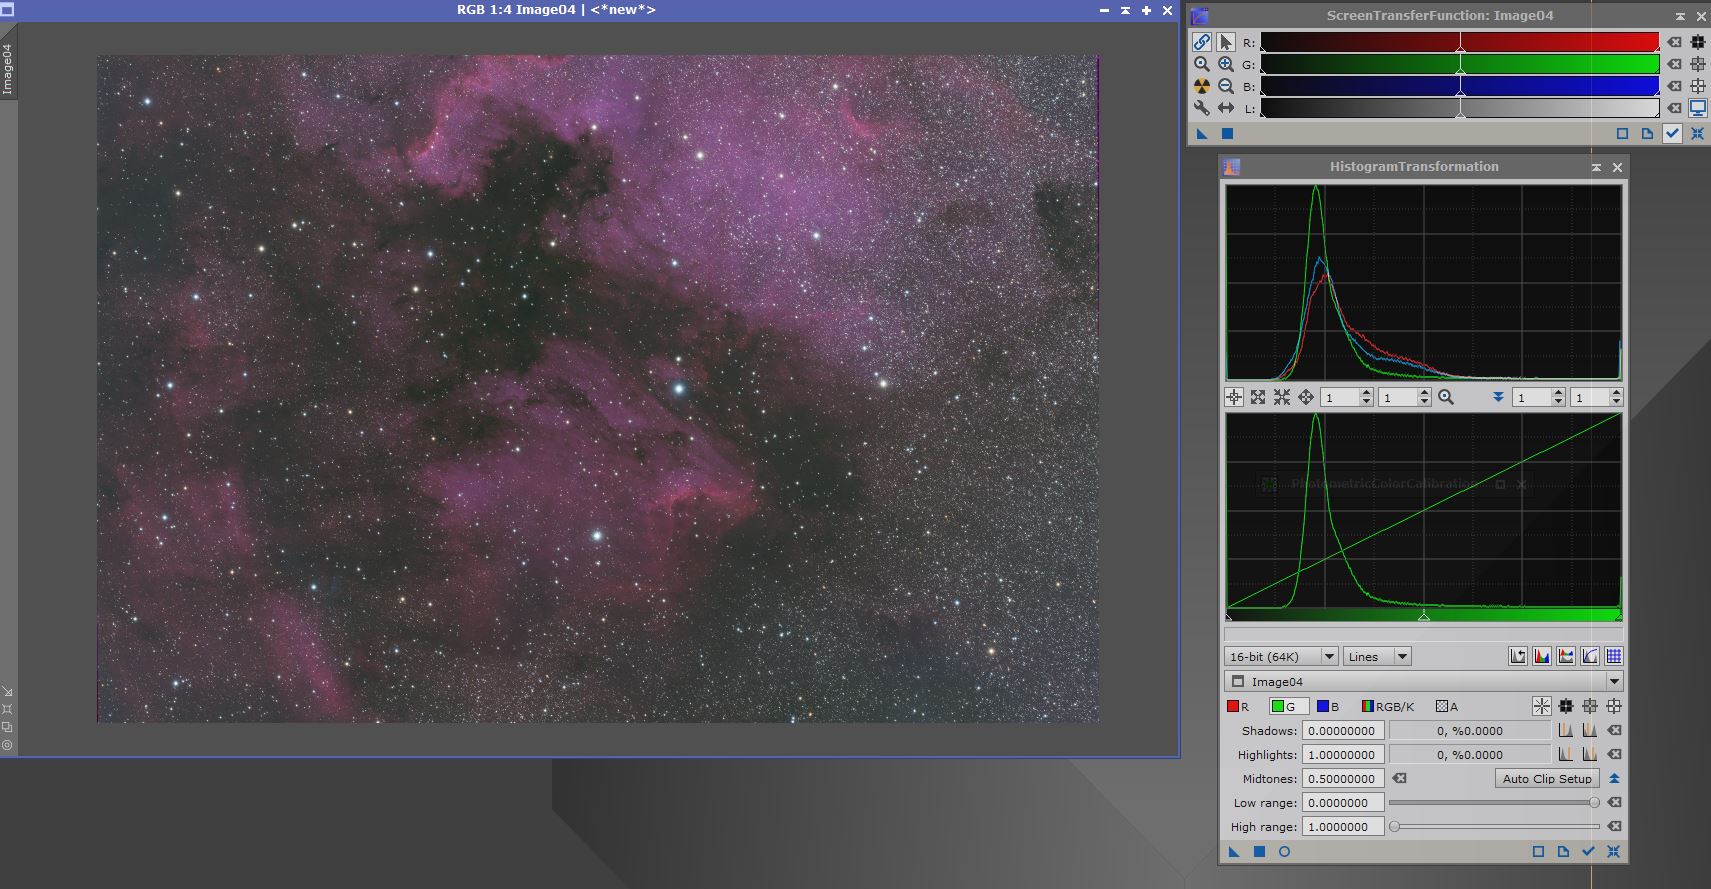The image size is (1711, 889).
Task: Click the Low range slider handle
Action: coord(1594,802)
